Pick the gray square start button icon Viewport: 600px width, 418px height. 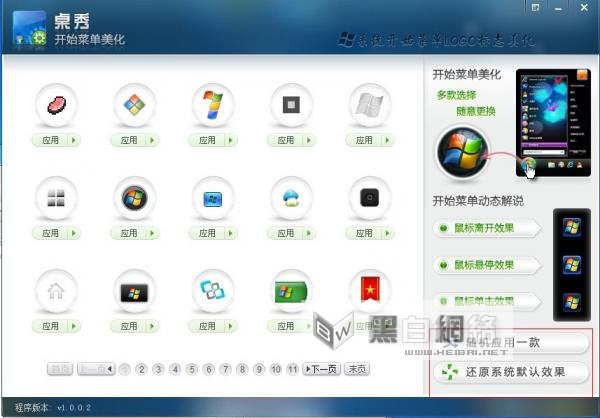coord(292,105)
